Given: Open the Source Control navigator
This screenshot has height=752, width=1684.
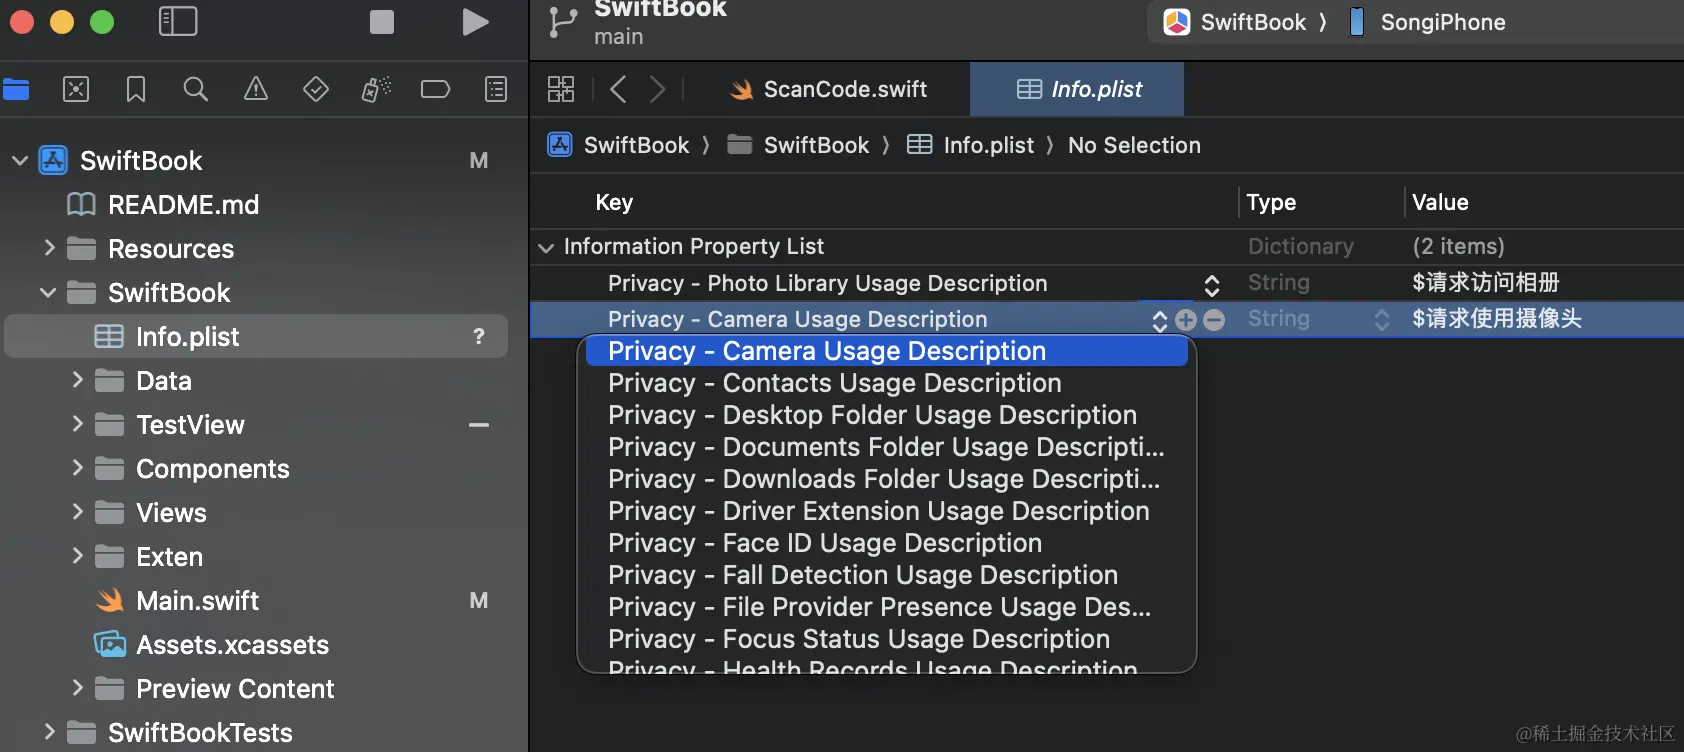Looking at the screenshot, I should 76,89.
